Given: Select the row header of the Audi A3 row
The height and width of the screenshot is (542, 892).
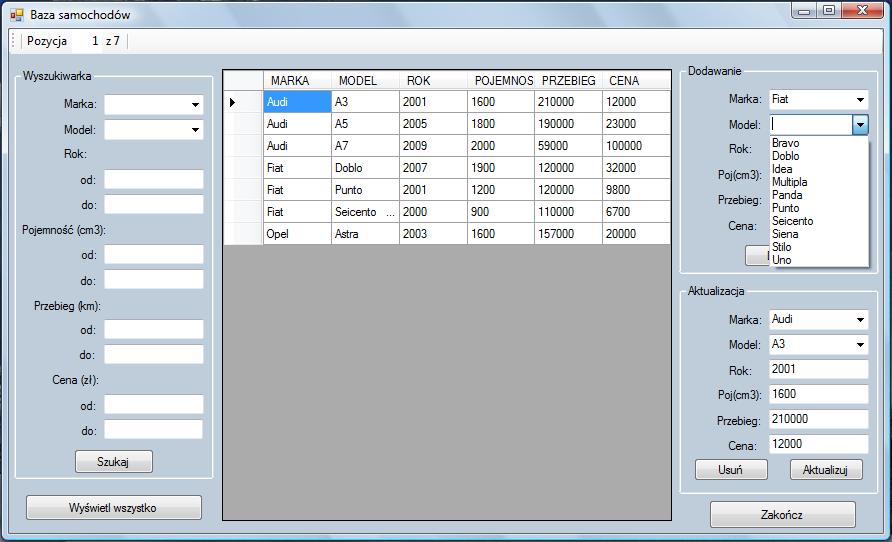Looking at the screenshot, I should tap(243, 102).
